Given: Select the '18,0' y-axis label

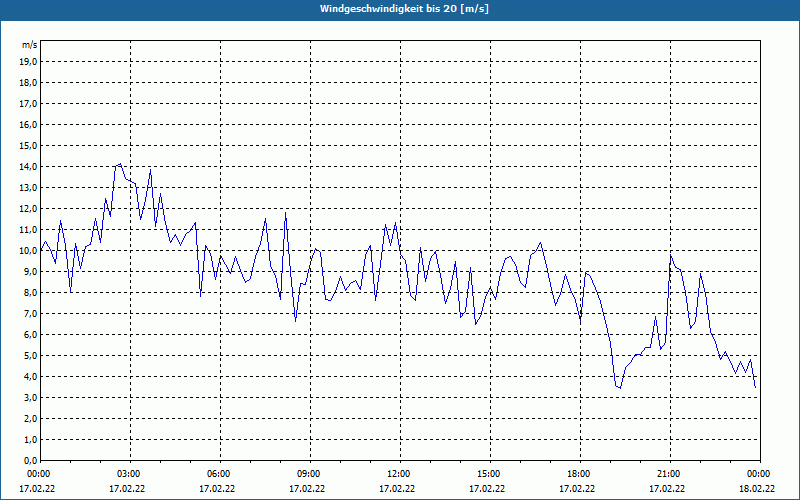Looking at the screenshot, I should tap(29, 83).
